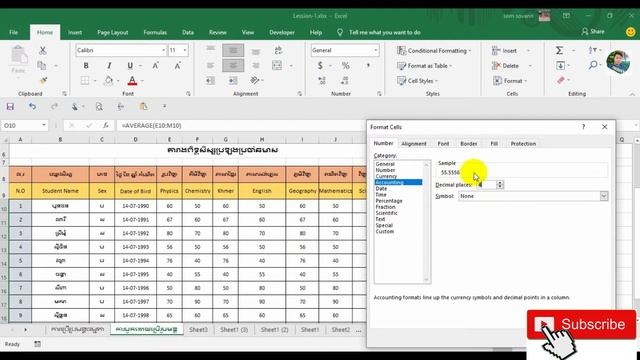Image resolution: width=640 pixels, height=360 pixels.
Task: Open Format as Table dropdown
Action: (424, 66)
